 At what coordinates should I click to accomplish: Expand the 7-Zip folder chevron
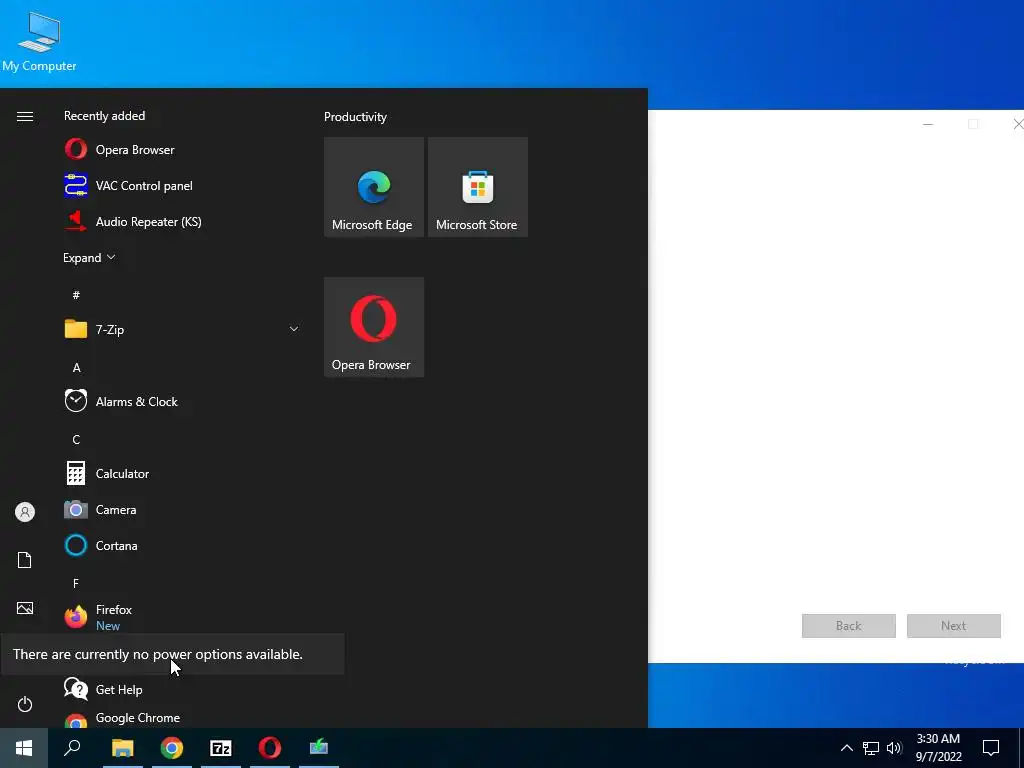294,329
